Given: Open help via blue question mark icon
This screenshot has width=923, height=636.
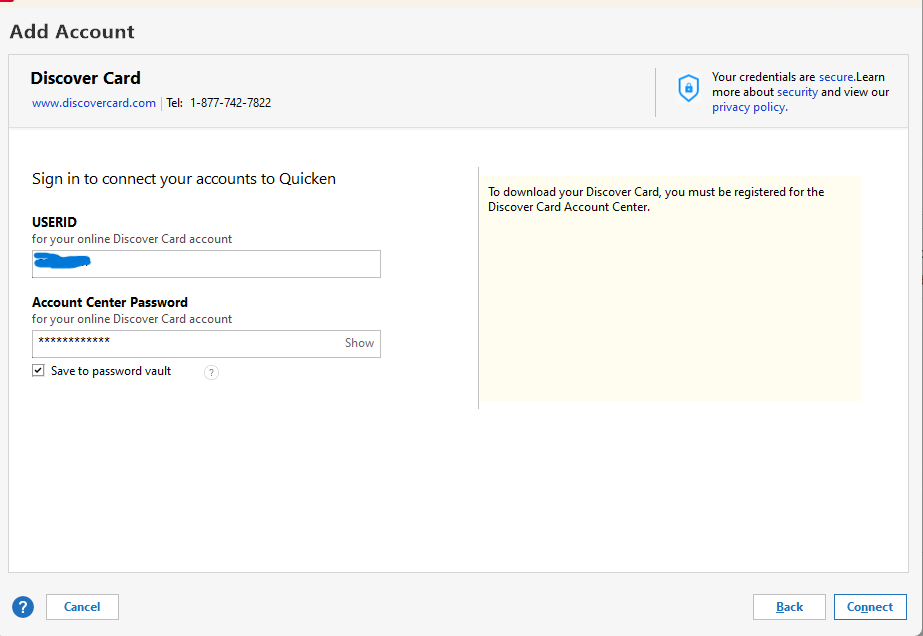Looking at the screenshot, I should [23, 607].
